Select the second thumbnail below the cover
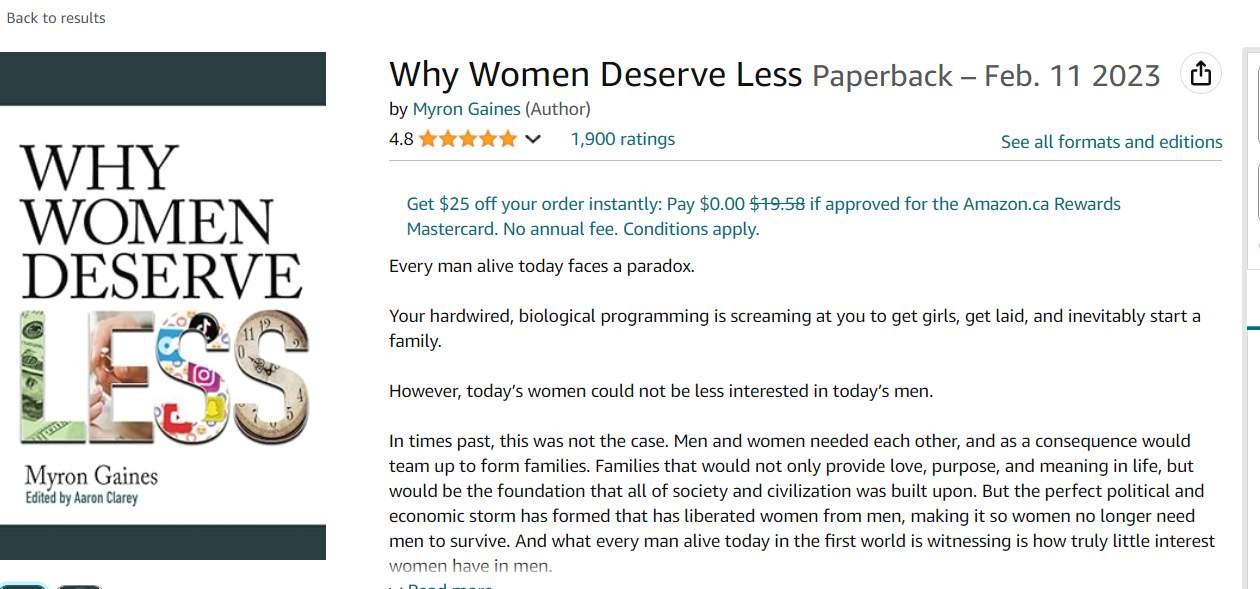1260x589 pixels. pos(78,586)
